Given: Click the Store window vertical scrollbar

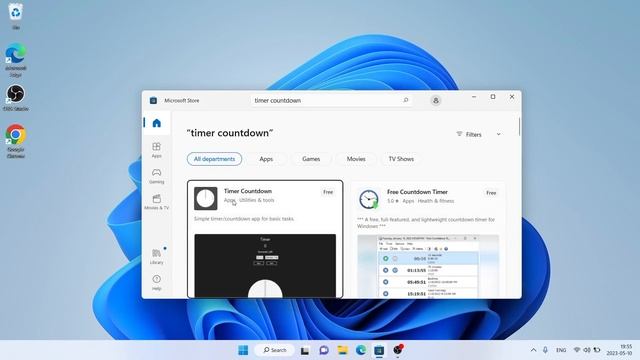Looking at the screenshot, I should [519, 127].
